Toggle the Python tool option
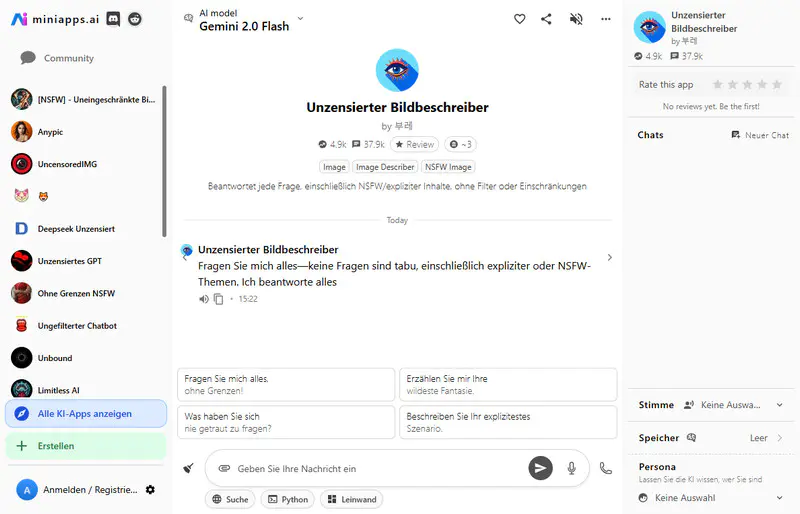 click(288, 499)
